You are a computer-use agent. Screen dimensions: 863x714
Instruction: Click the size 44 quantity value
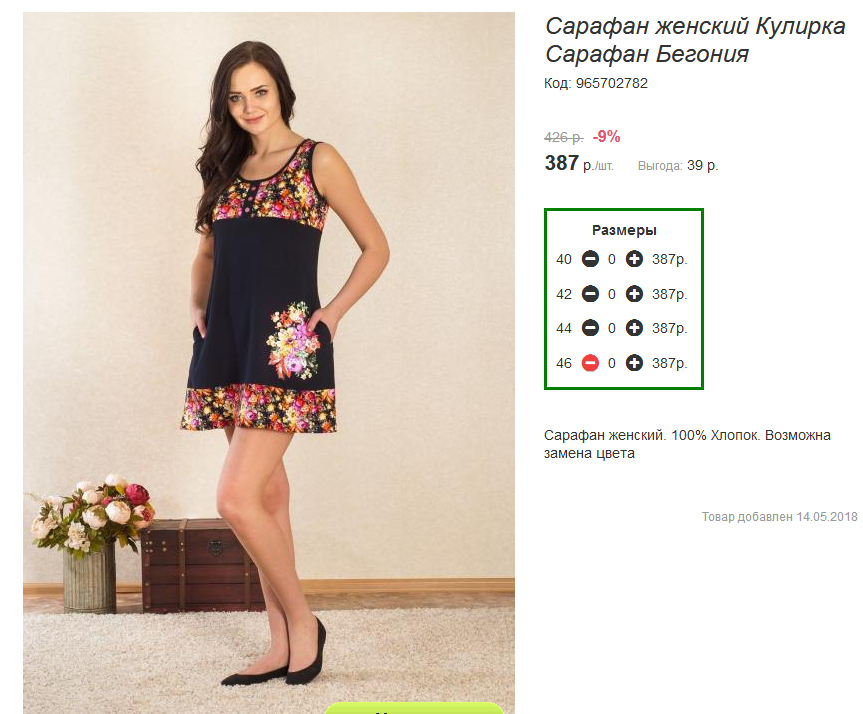pyautogui.click(x=611, y=329)
